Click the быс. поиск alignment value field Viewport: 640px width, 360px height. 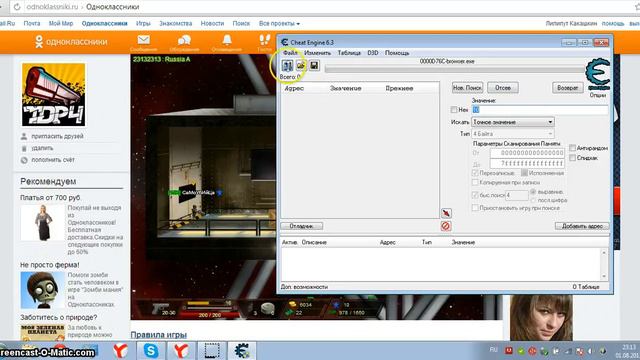click(517, 195)
